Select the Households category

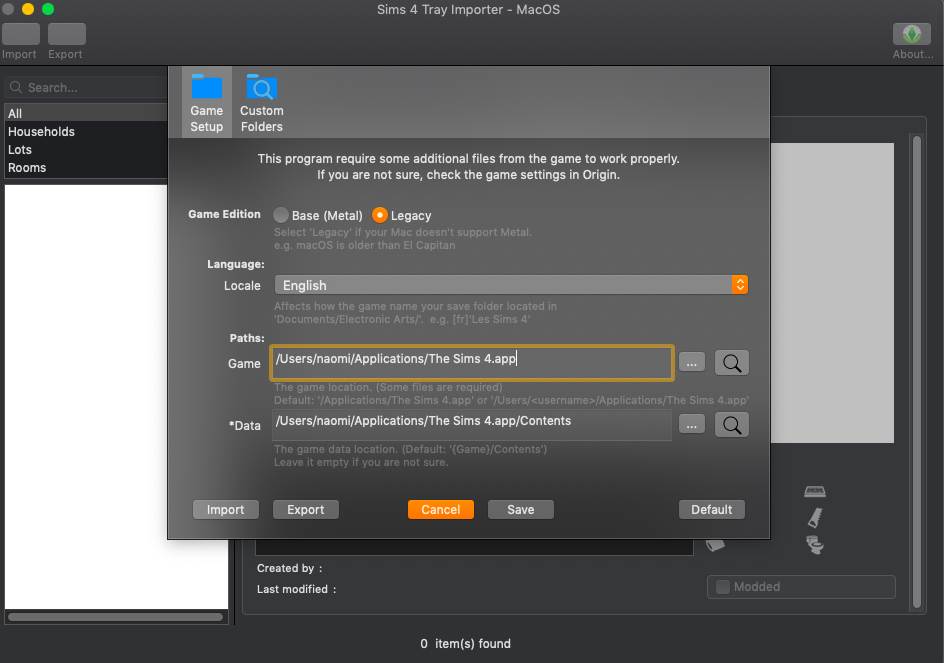(x=86, y=131)
